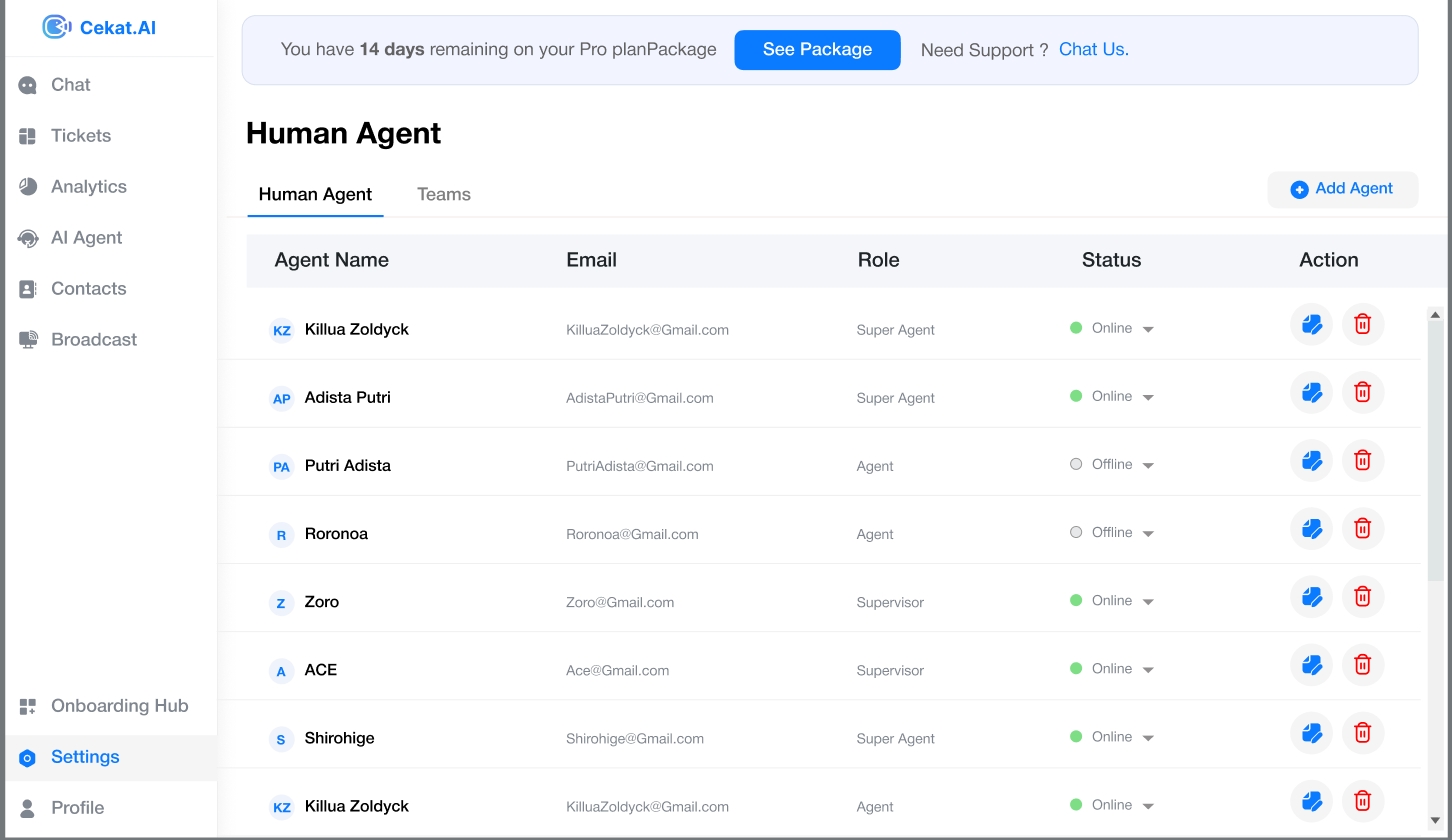
Task: Change status of Roronoa via dropdown arrow
Action: click(1148, 534)
